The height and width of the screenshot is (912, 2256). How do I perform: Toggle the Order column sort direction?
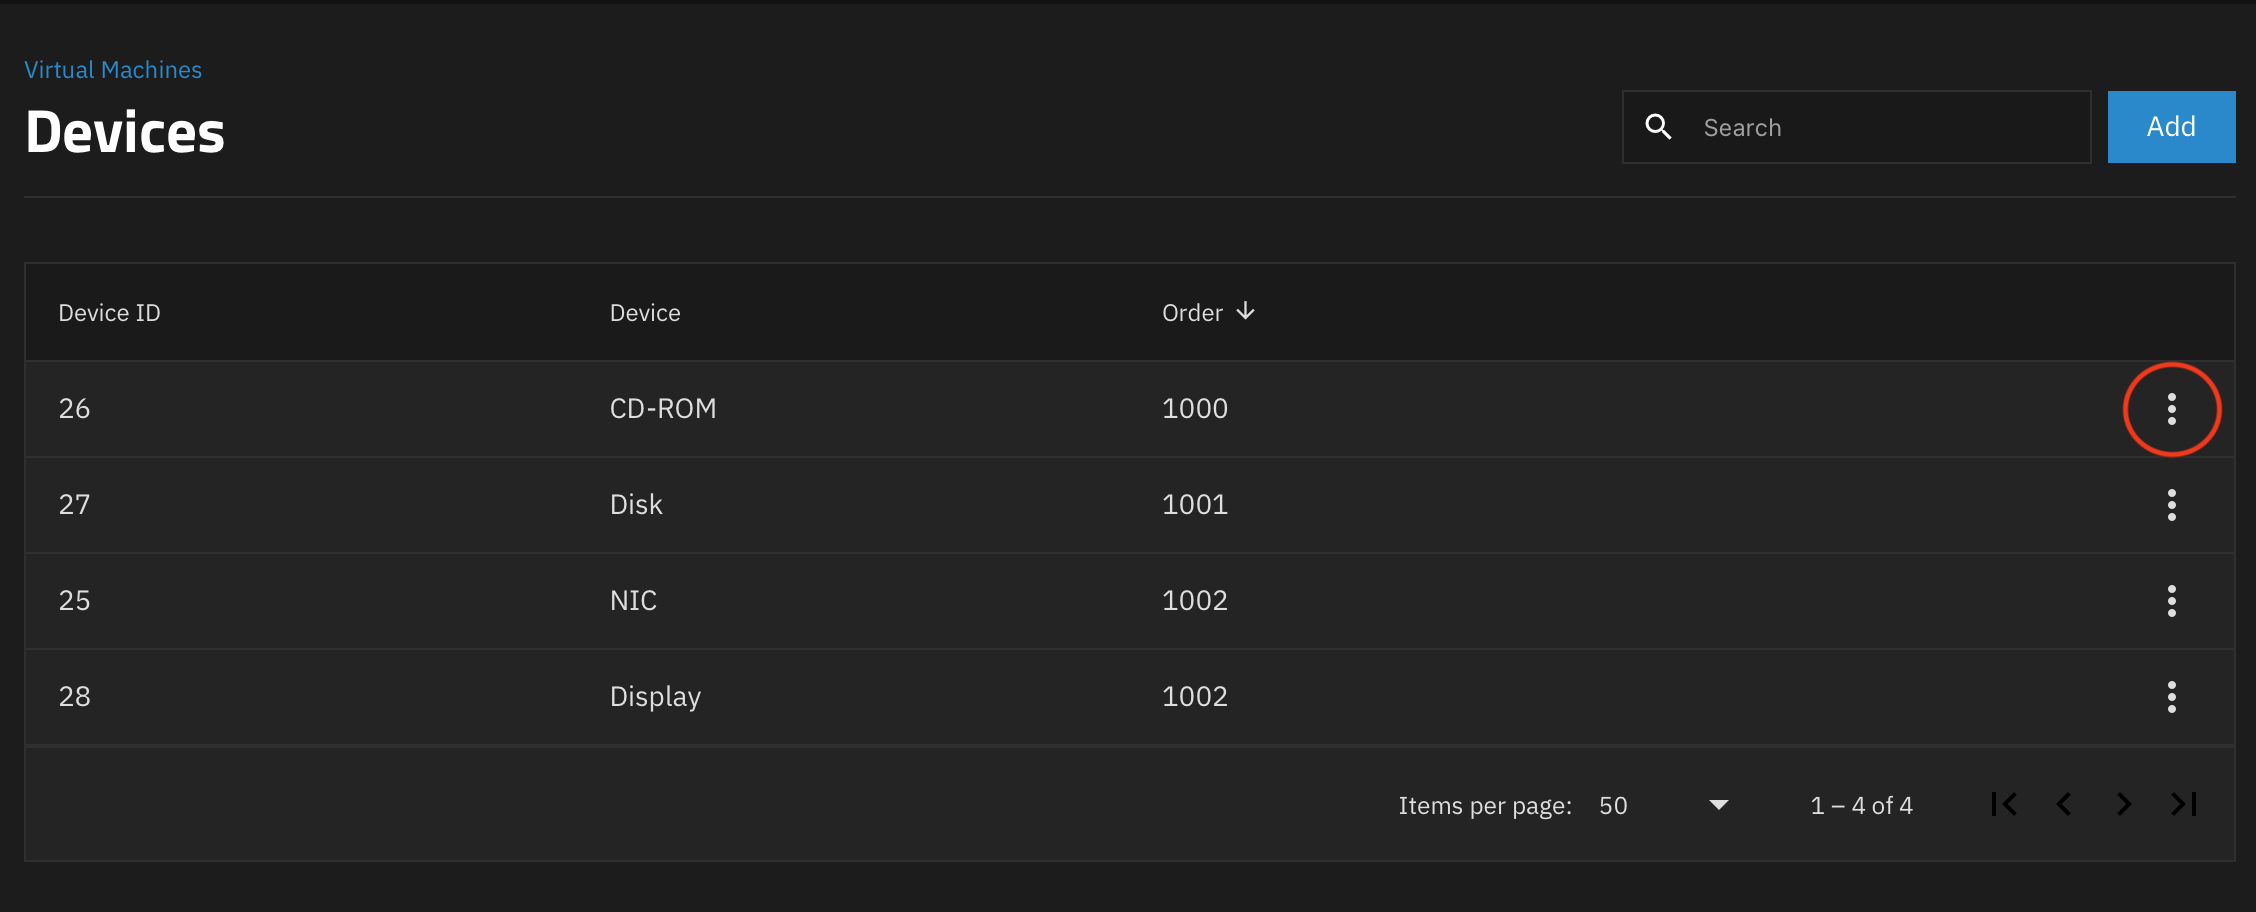[1208, 312]
